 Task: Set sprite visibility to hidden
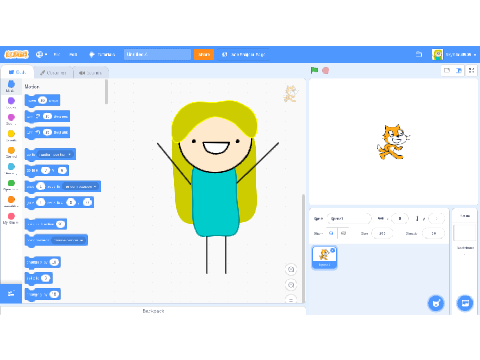pos(343,233)
